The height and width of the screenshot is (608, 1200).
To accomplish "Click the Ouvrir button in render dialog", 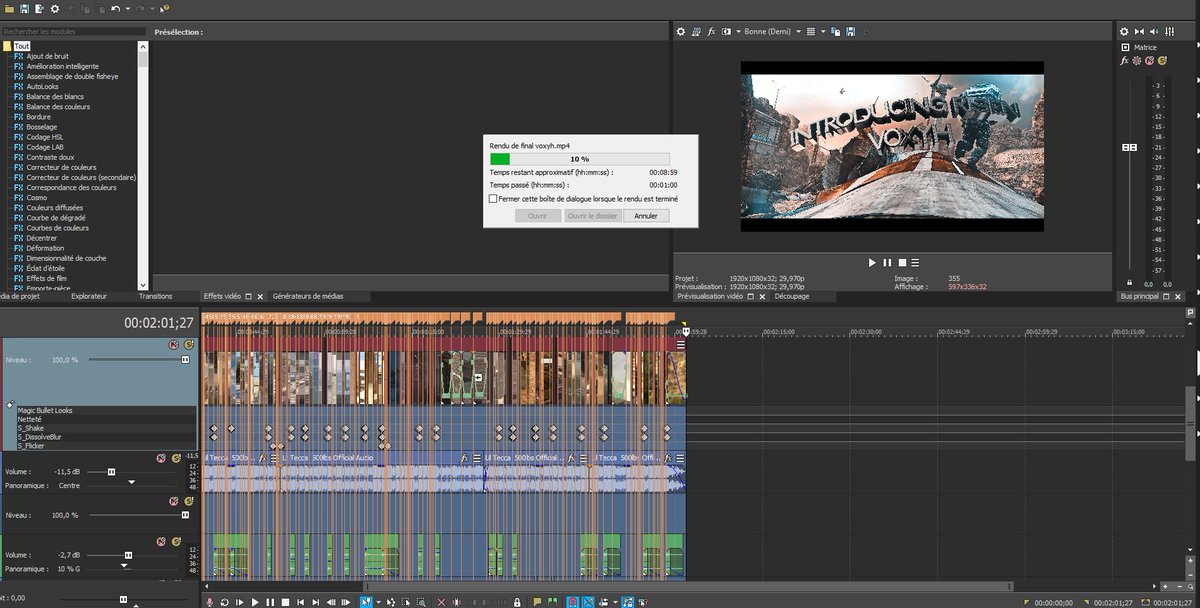I will click(538, 215).
